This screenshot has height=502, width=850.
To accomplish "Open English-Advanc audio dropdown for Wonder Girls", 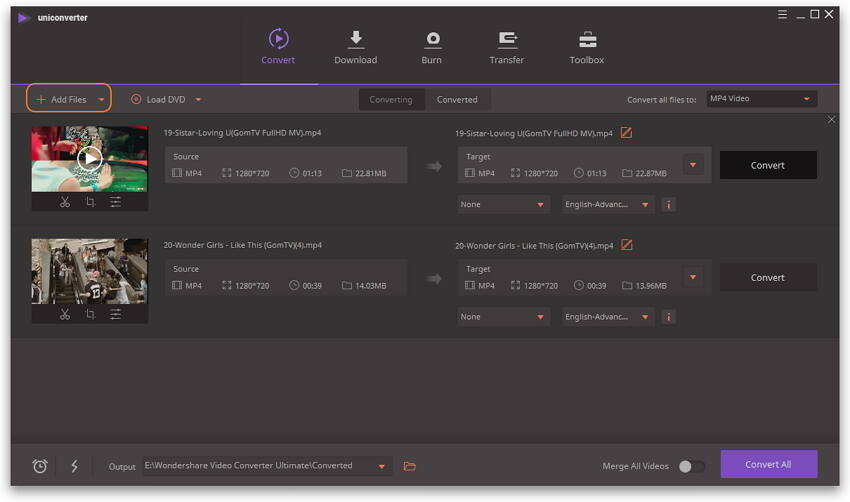I will pos(608,317).
